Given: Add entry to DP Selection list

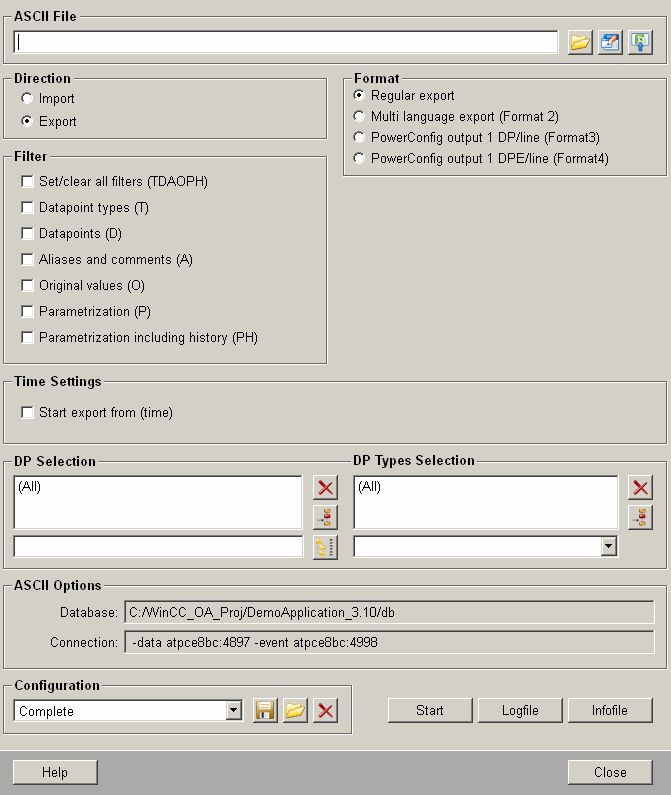Looking at the screenshot, I should pyautogui.click(x=325, y=518).
